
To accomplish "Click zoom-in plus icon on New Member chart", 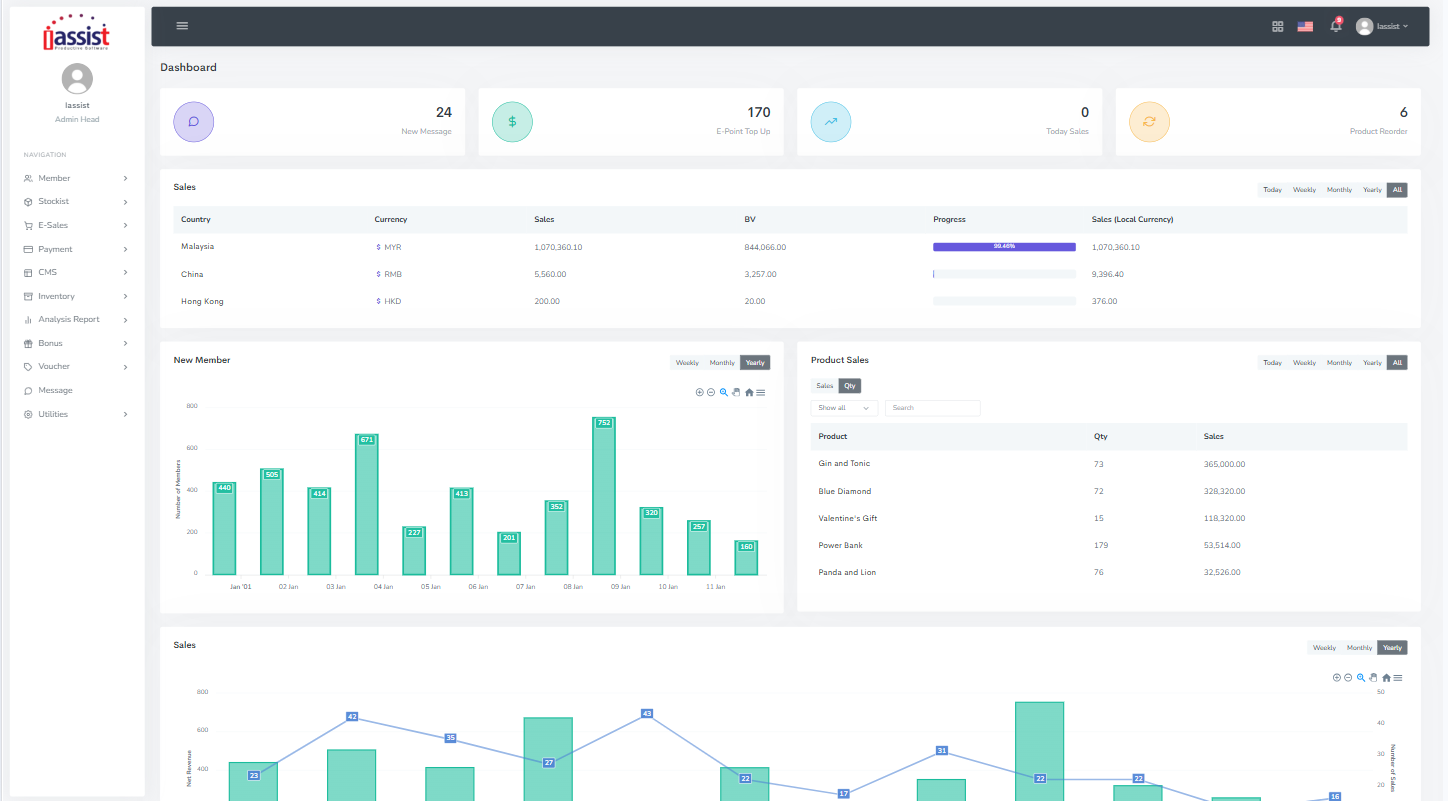I will click(x=699, y=392).
